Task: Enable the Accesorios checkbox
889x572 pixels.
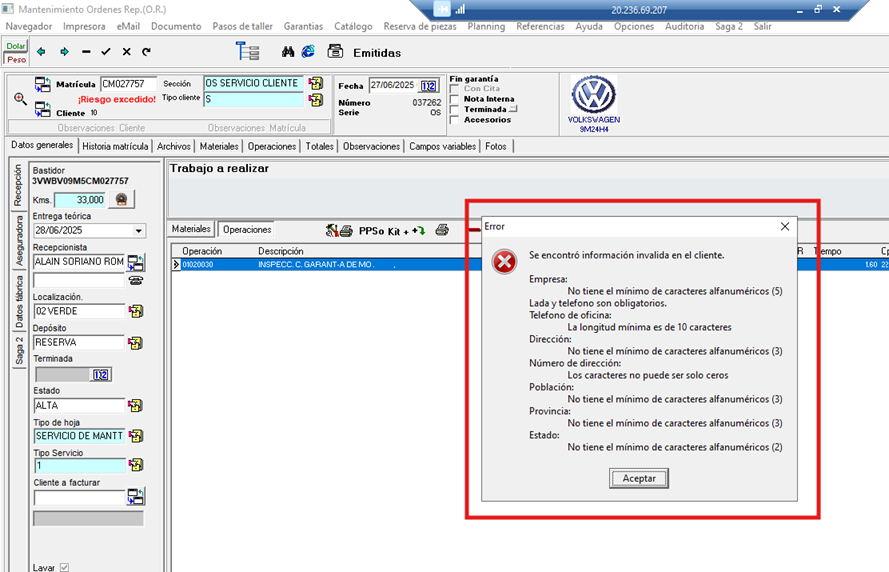Action: coord(456,120)
